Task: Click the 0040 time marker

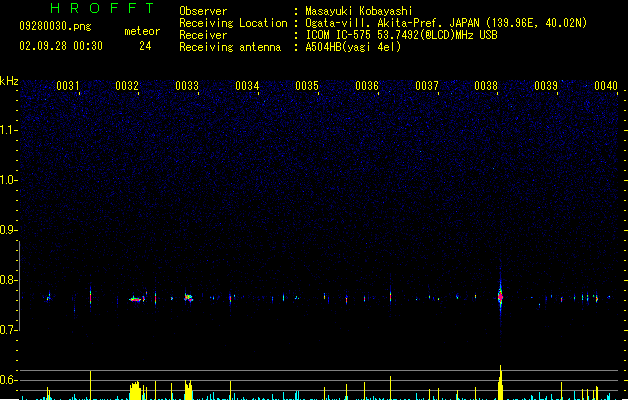Action: pyautogui.click(x=606, y=86)
